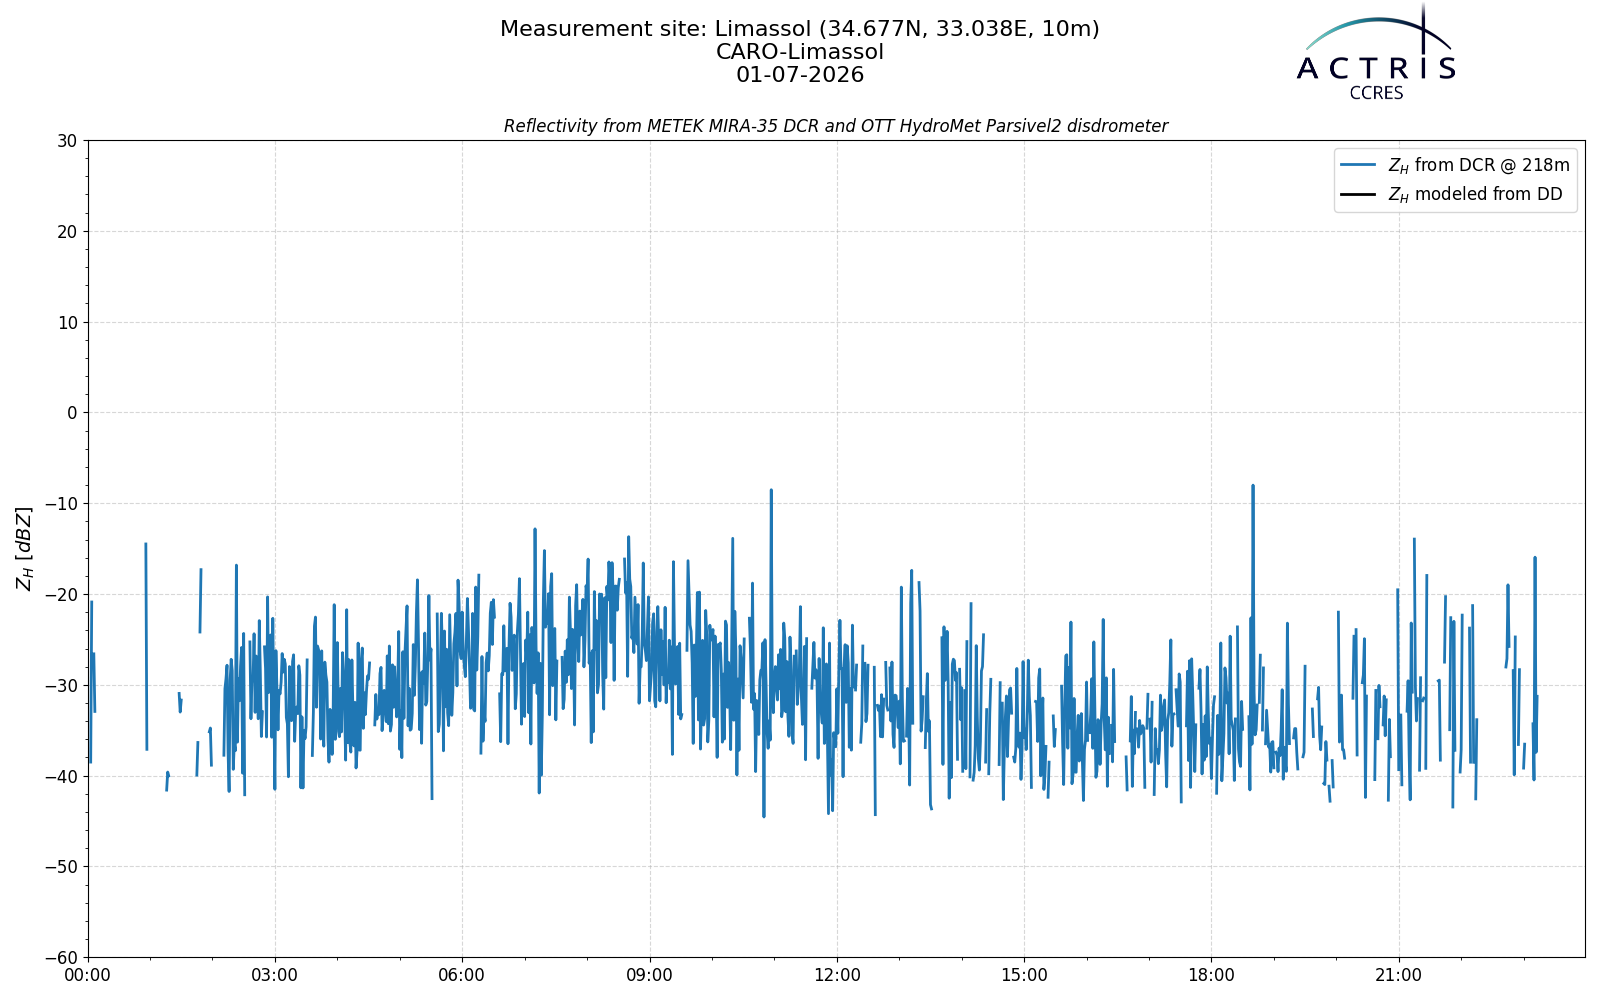Viewport: 1600px width, 1000px height.
Task: Click the y-axis tick label 20
Action: pyautogui.click(x=67, y=232)
